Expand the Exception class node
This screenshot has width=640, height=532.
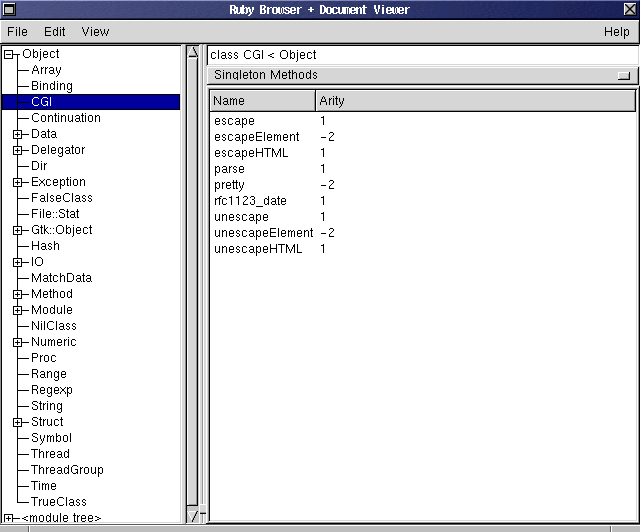(18, 182)
